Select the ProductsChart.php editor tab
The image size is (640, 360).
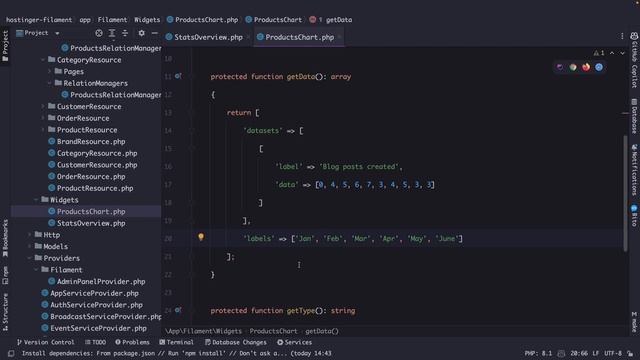(300, 37)
